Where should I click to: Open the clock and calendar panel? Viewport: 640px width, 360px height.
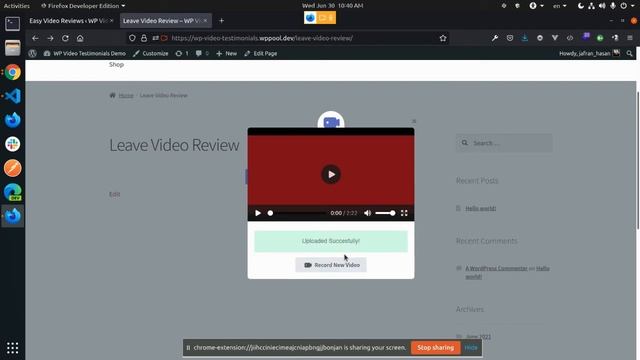point(332,6)
